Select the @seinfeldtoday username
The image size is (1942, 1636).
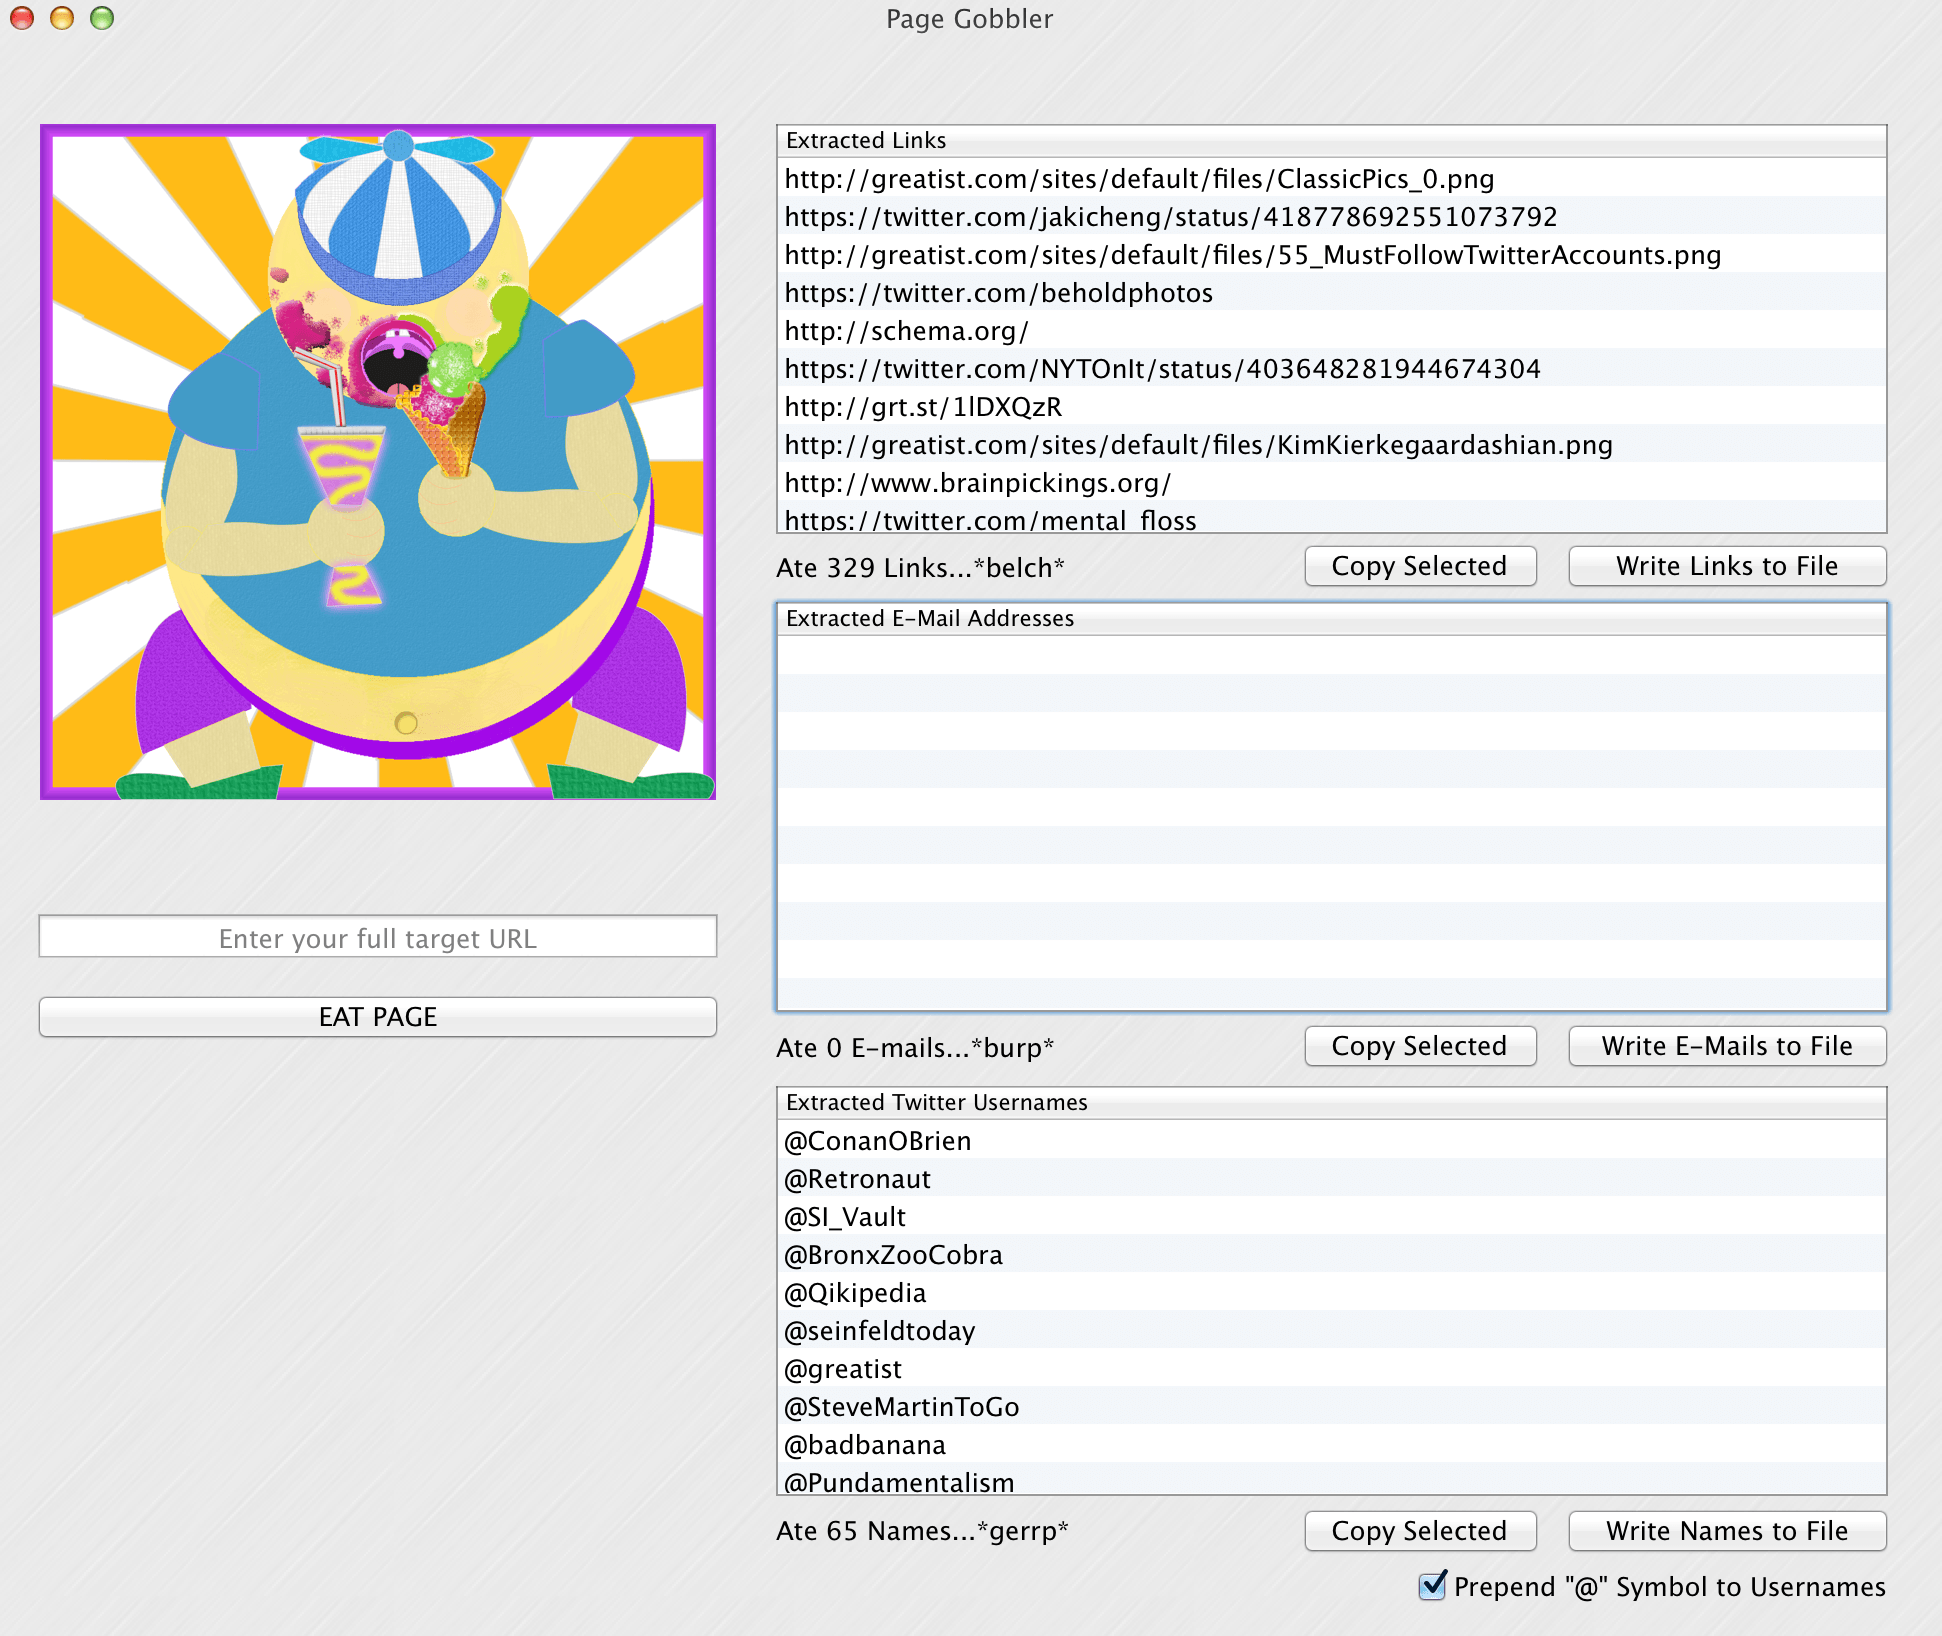tap(880, 1330)
